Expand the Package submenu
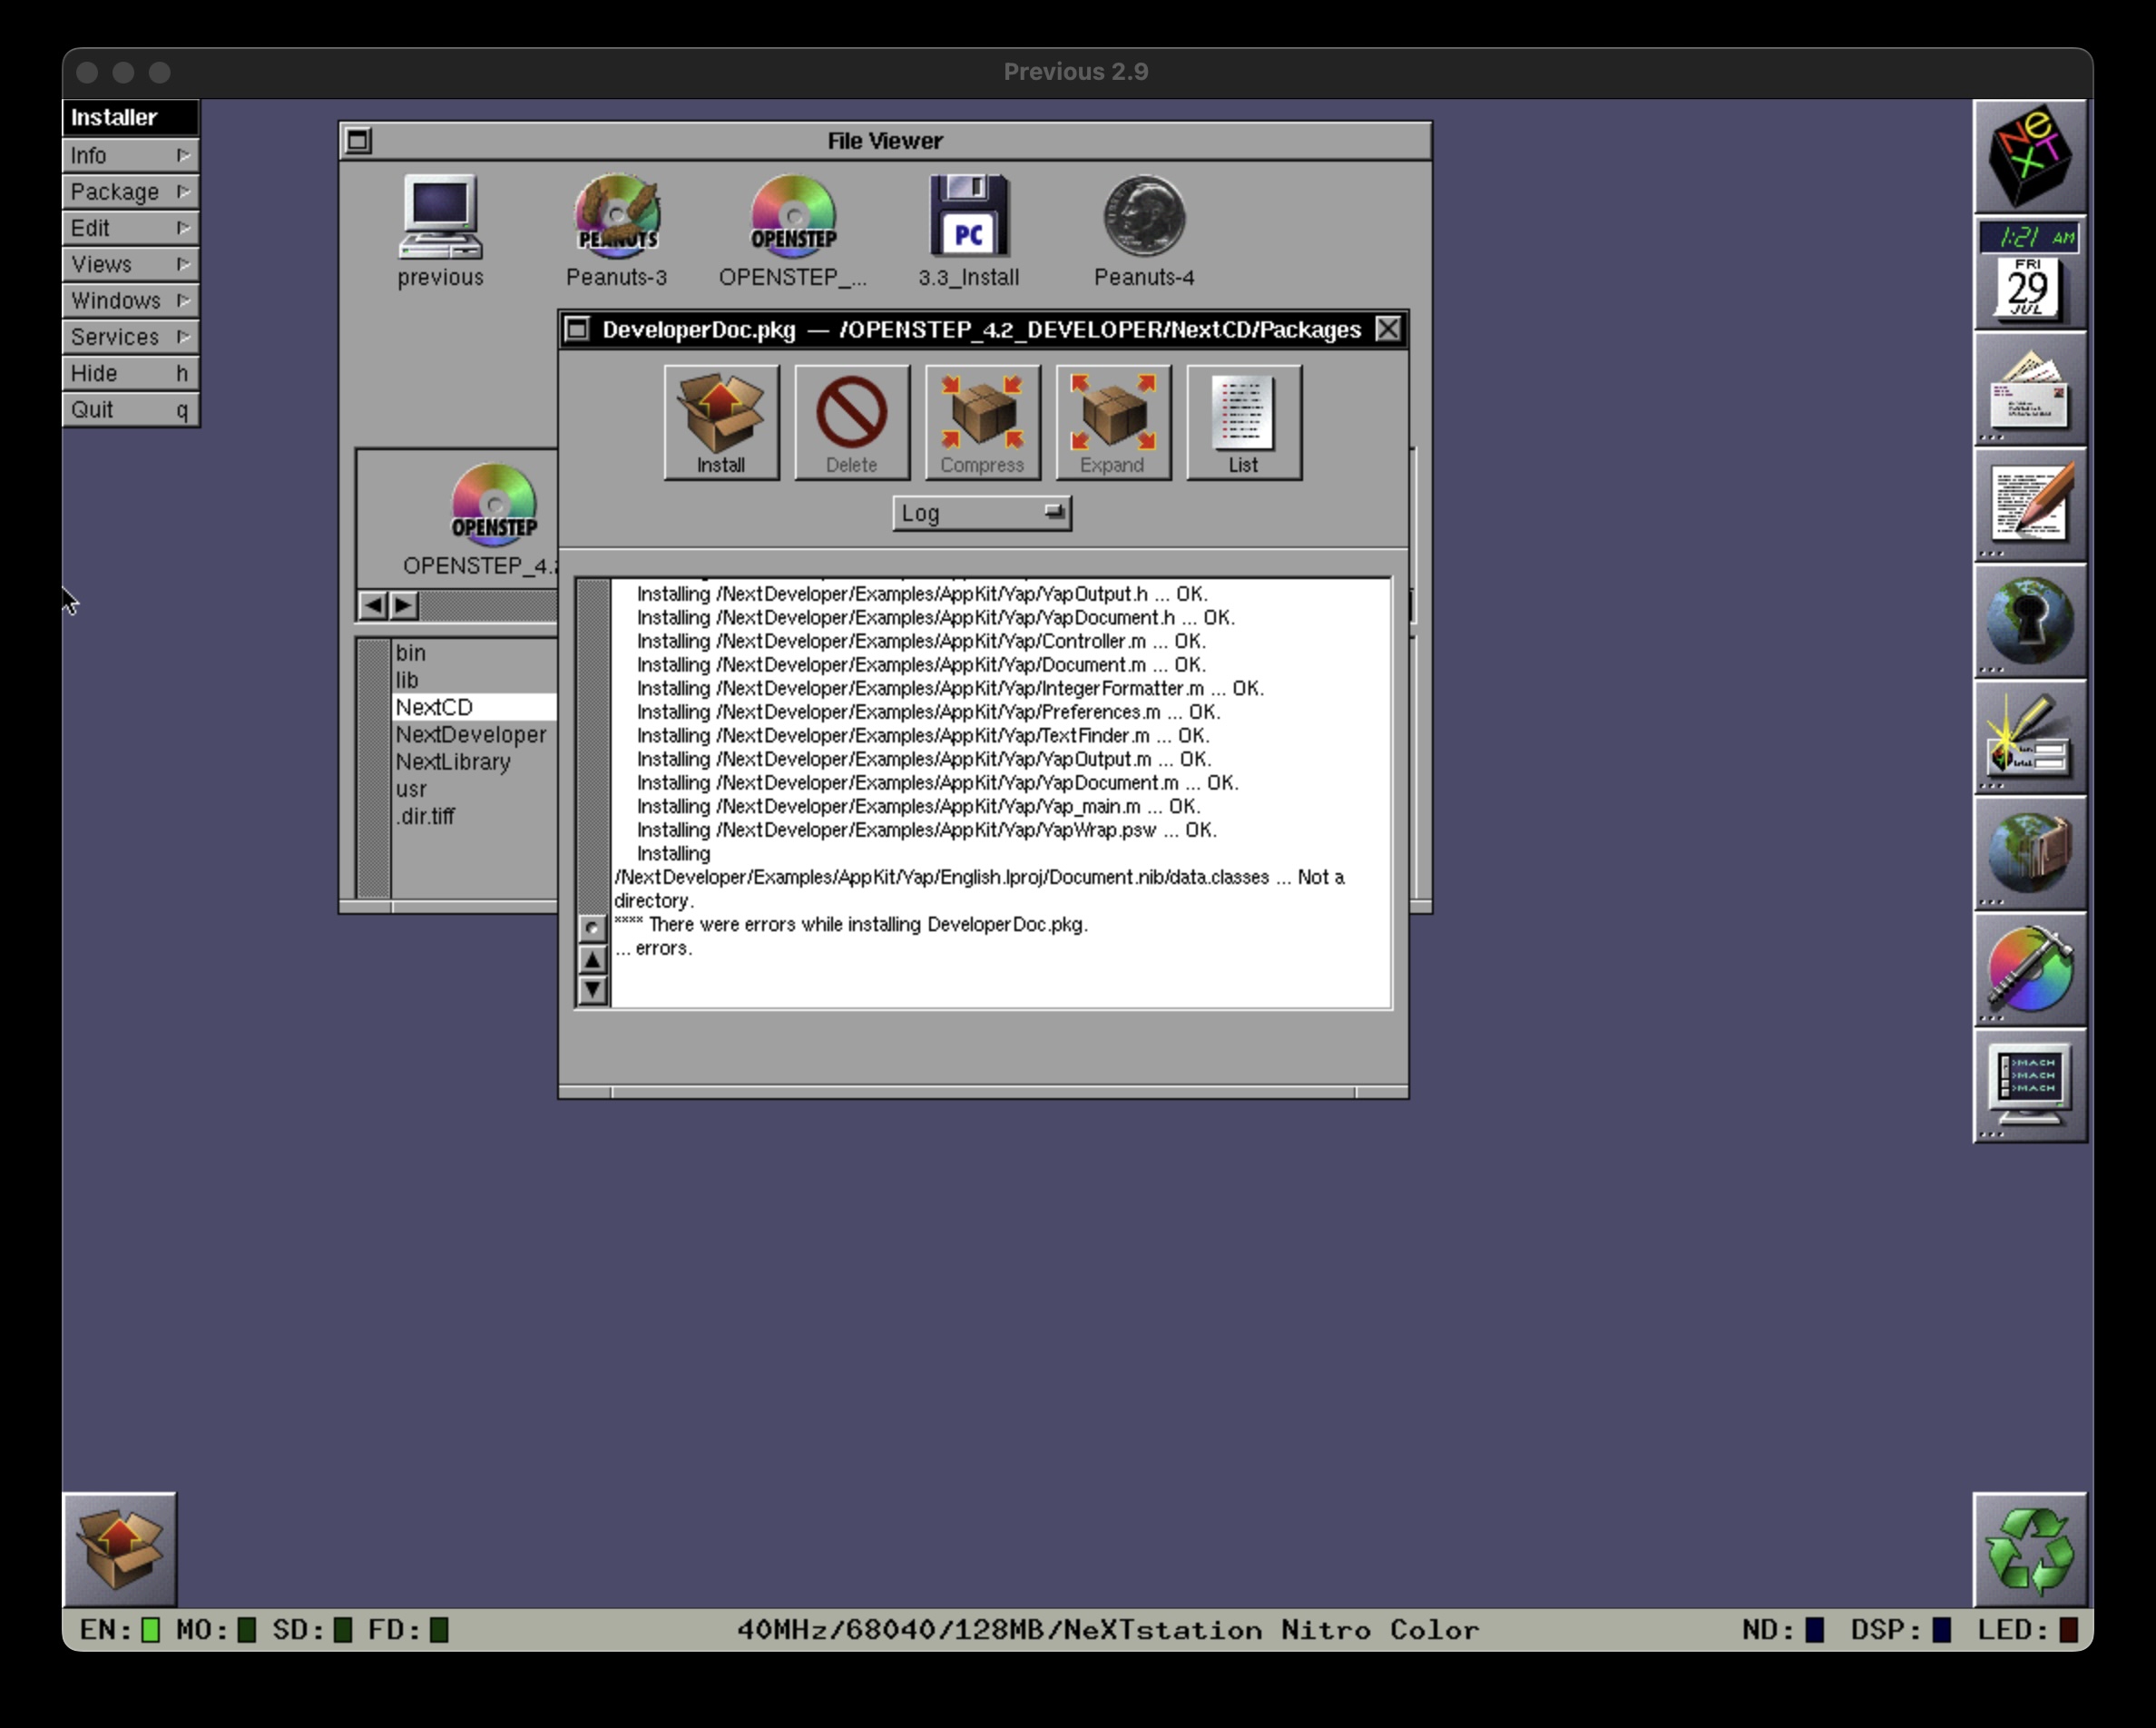This screenshot has width=2156, height=1728. (x=130, y=191)
